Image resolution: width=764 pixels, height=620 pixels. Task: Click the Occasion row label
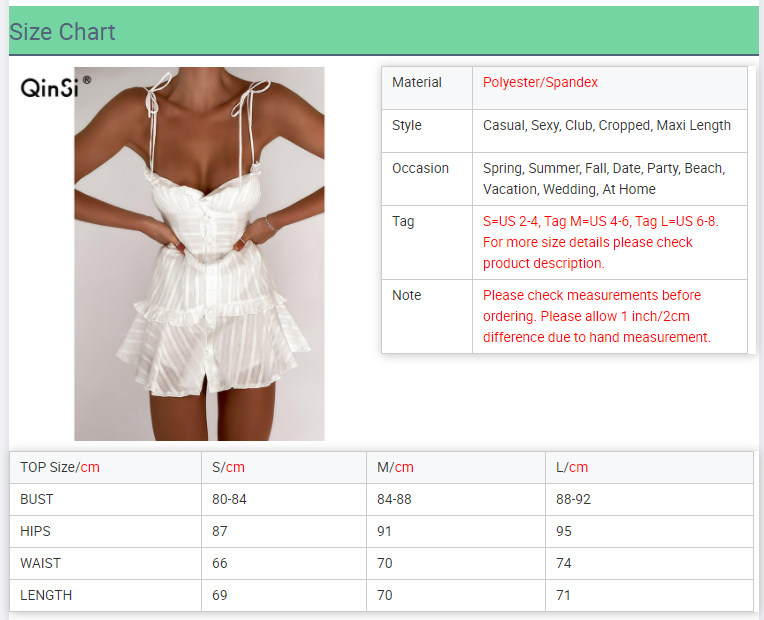[420, 169]
